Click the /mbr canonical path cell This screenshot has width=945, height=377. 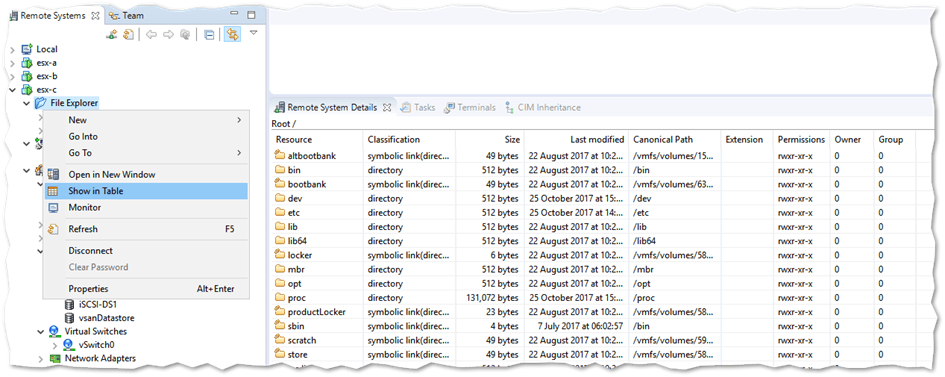643,269
